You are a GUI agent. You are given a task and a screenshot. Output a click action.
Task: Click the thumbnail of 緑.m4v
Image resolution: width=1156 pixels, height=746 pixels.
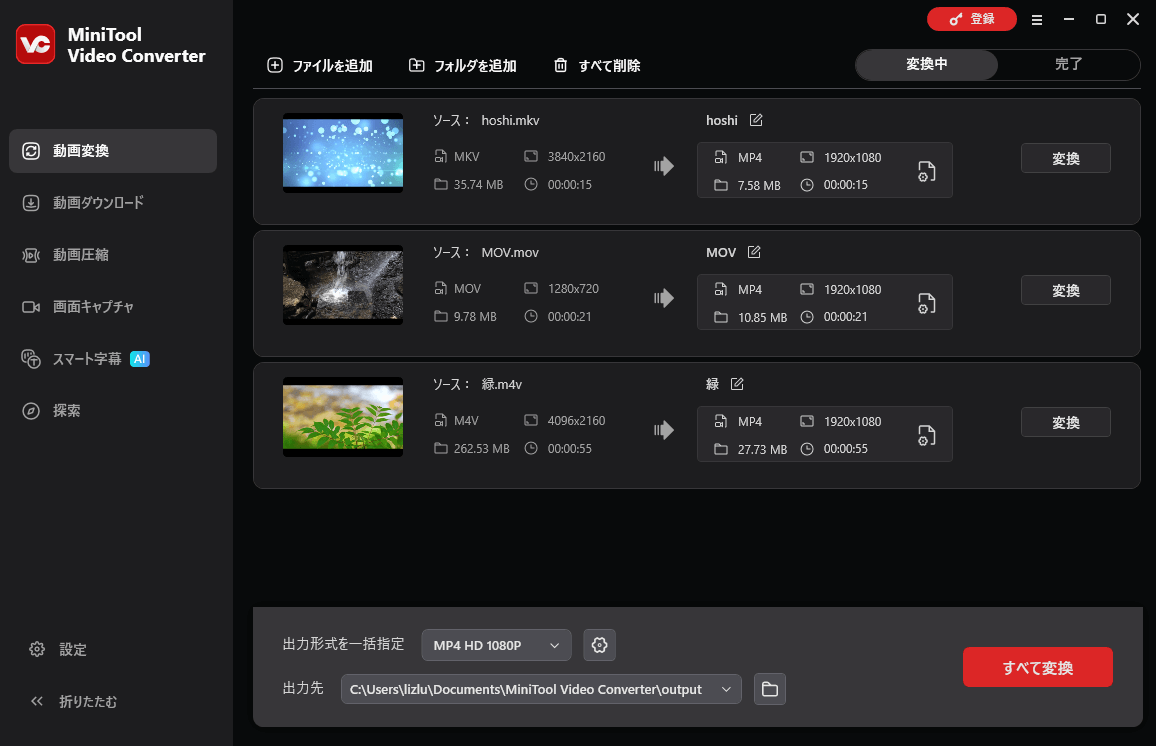coord(343,417)
